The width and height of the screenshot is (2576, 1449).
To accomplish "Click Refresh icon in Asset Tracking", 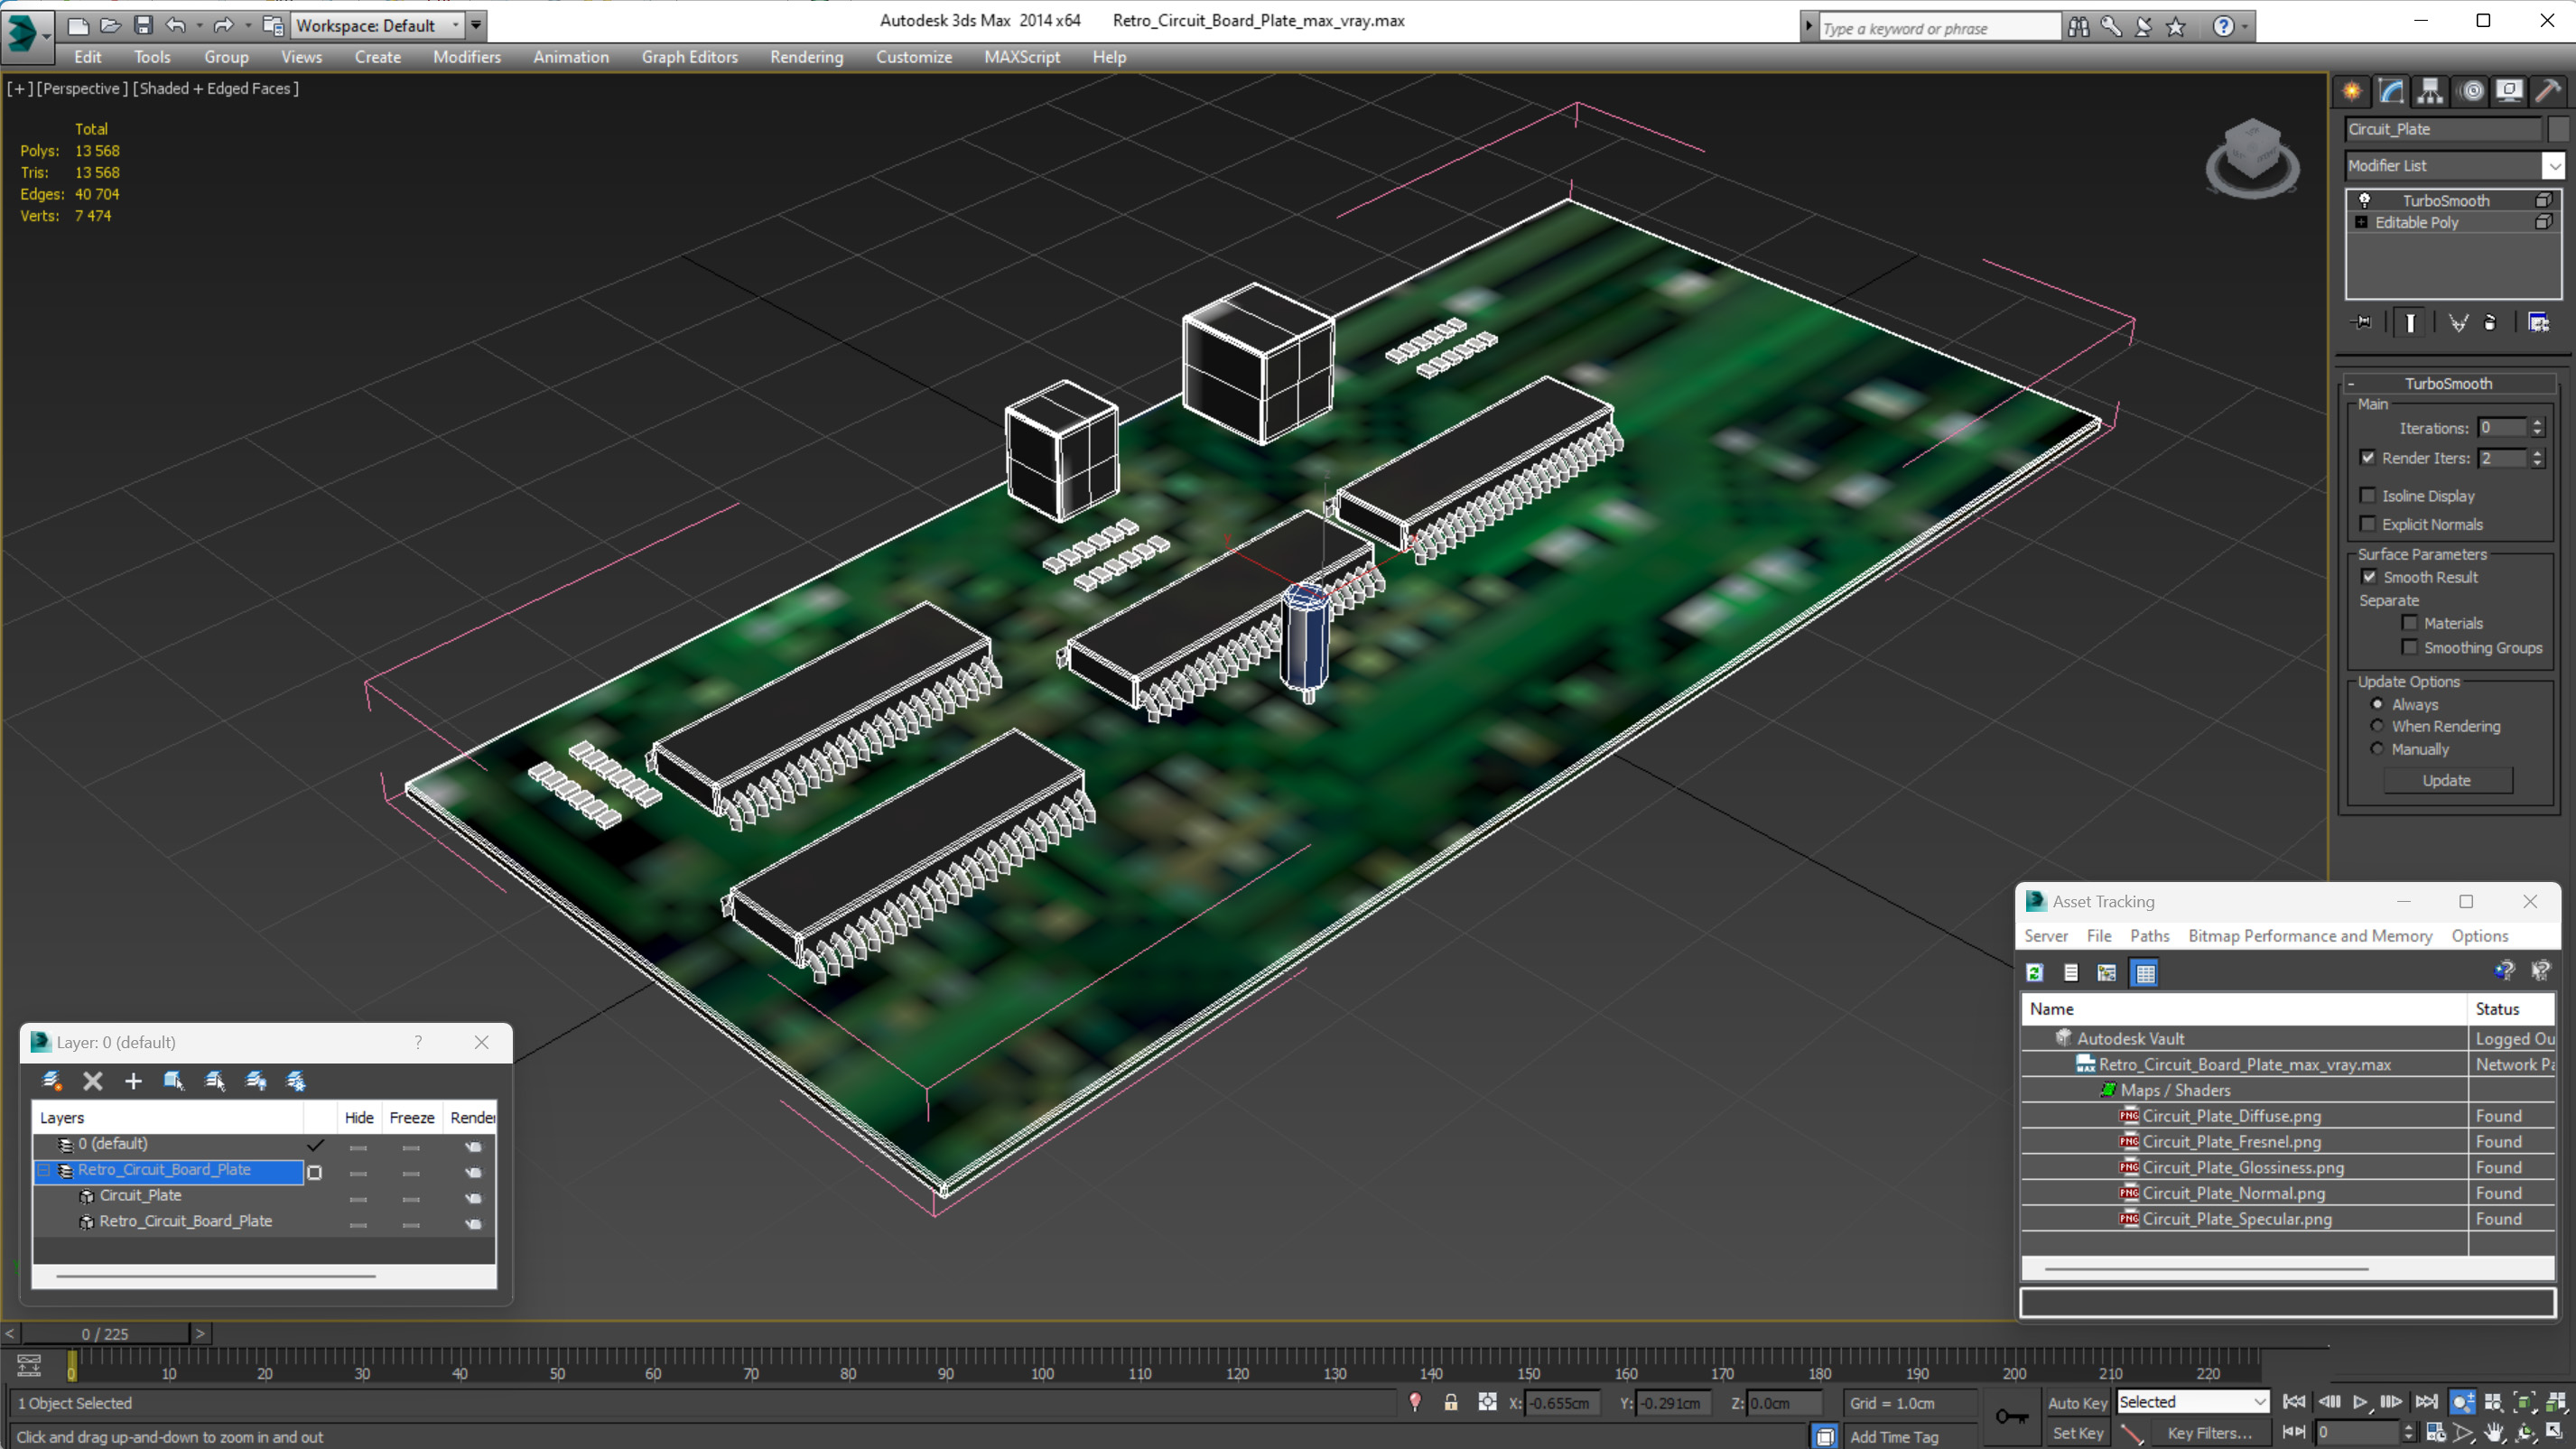I will pyautogui.click(x=2034, y=972).
